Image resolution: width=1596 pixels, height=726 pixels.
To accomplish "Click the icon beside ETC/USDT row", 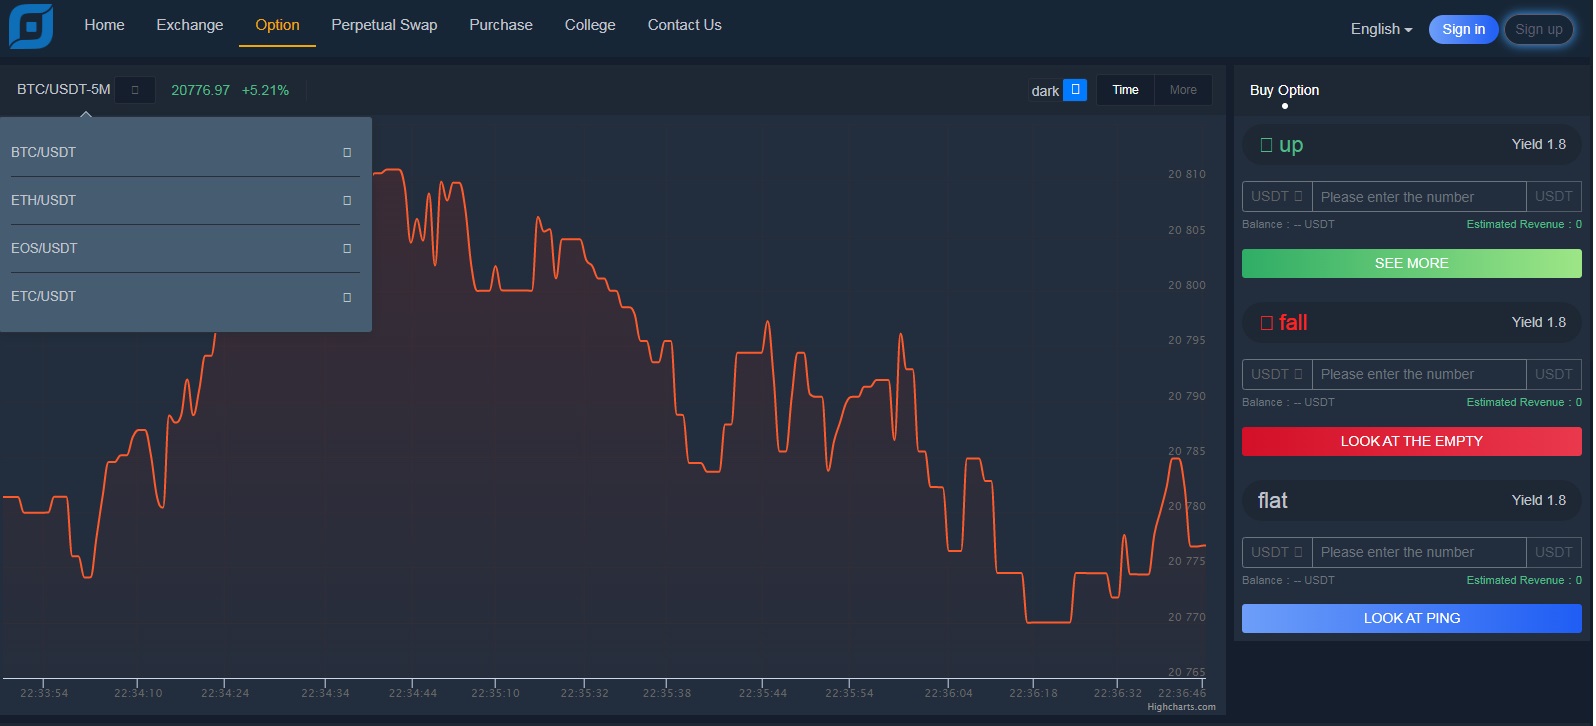I will click(x=347, y=297).
